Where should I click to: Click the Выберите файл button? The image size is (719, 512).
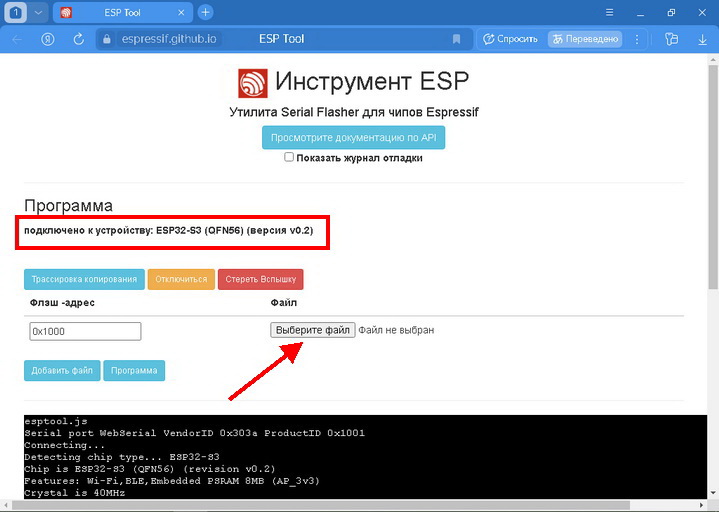313,330
